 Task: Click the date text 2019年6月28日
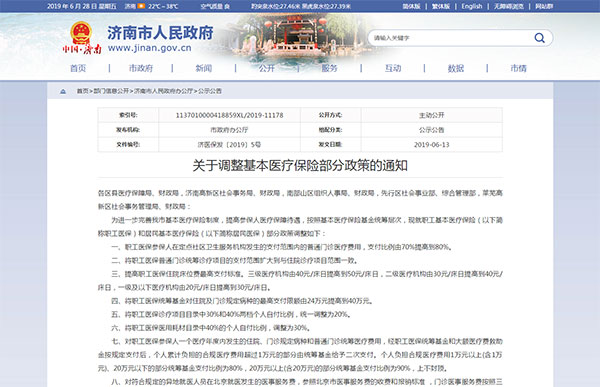(72, 6)
